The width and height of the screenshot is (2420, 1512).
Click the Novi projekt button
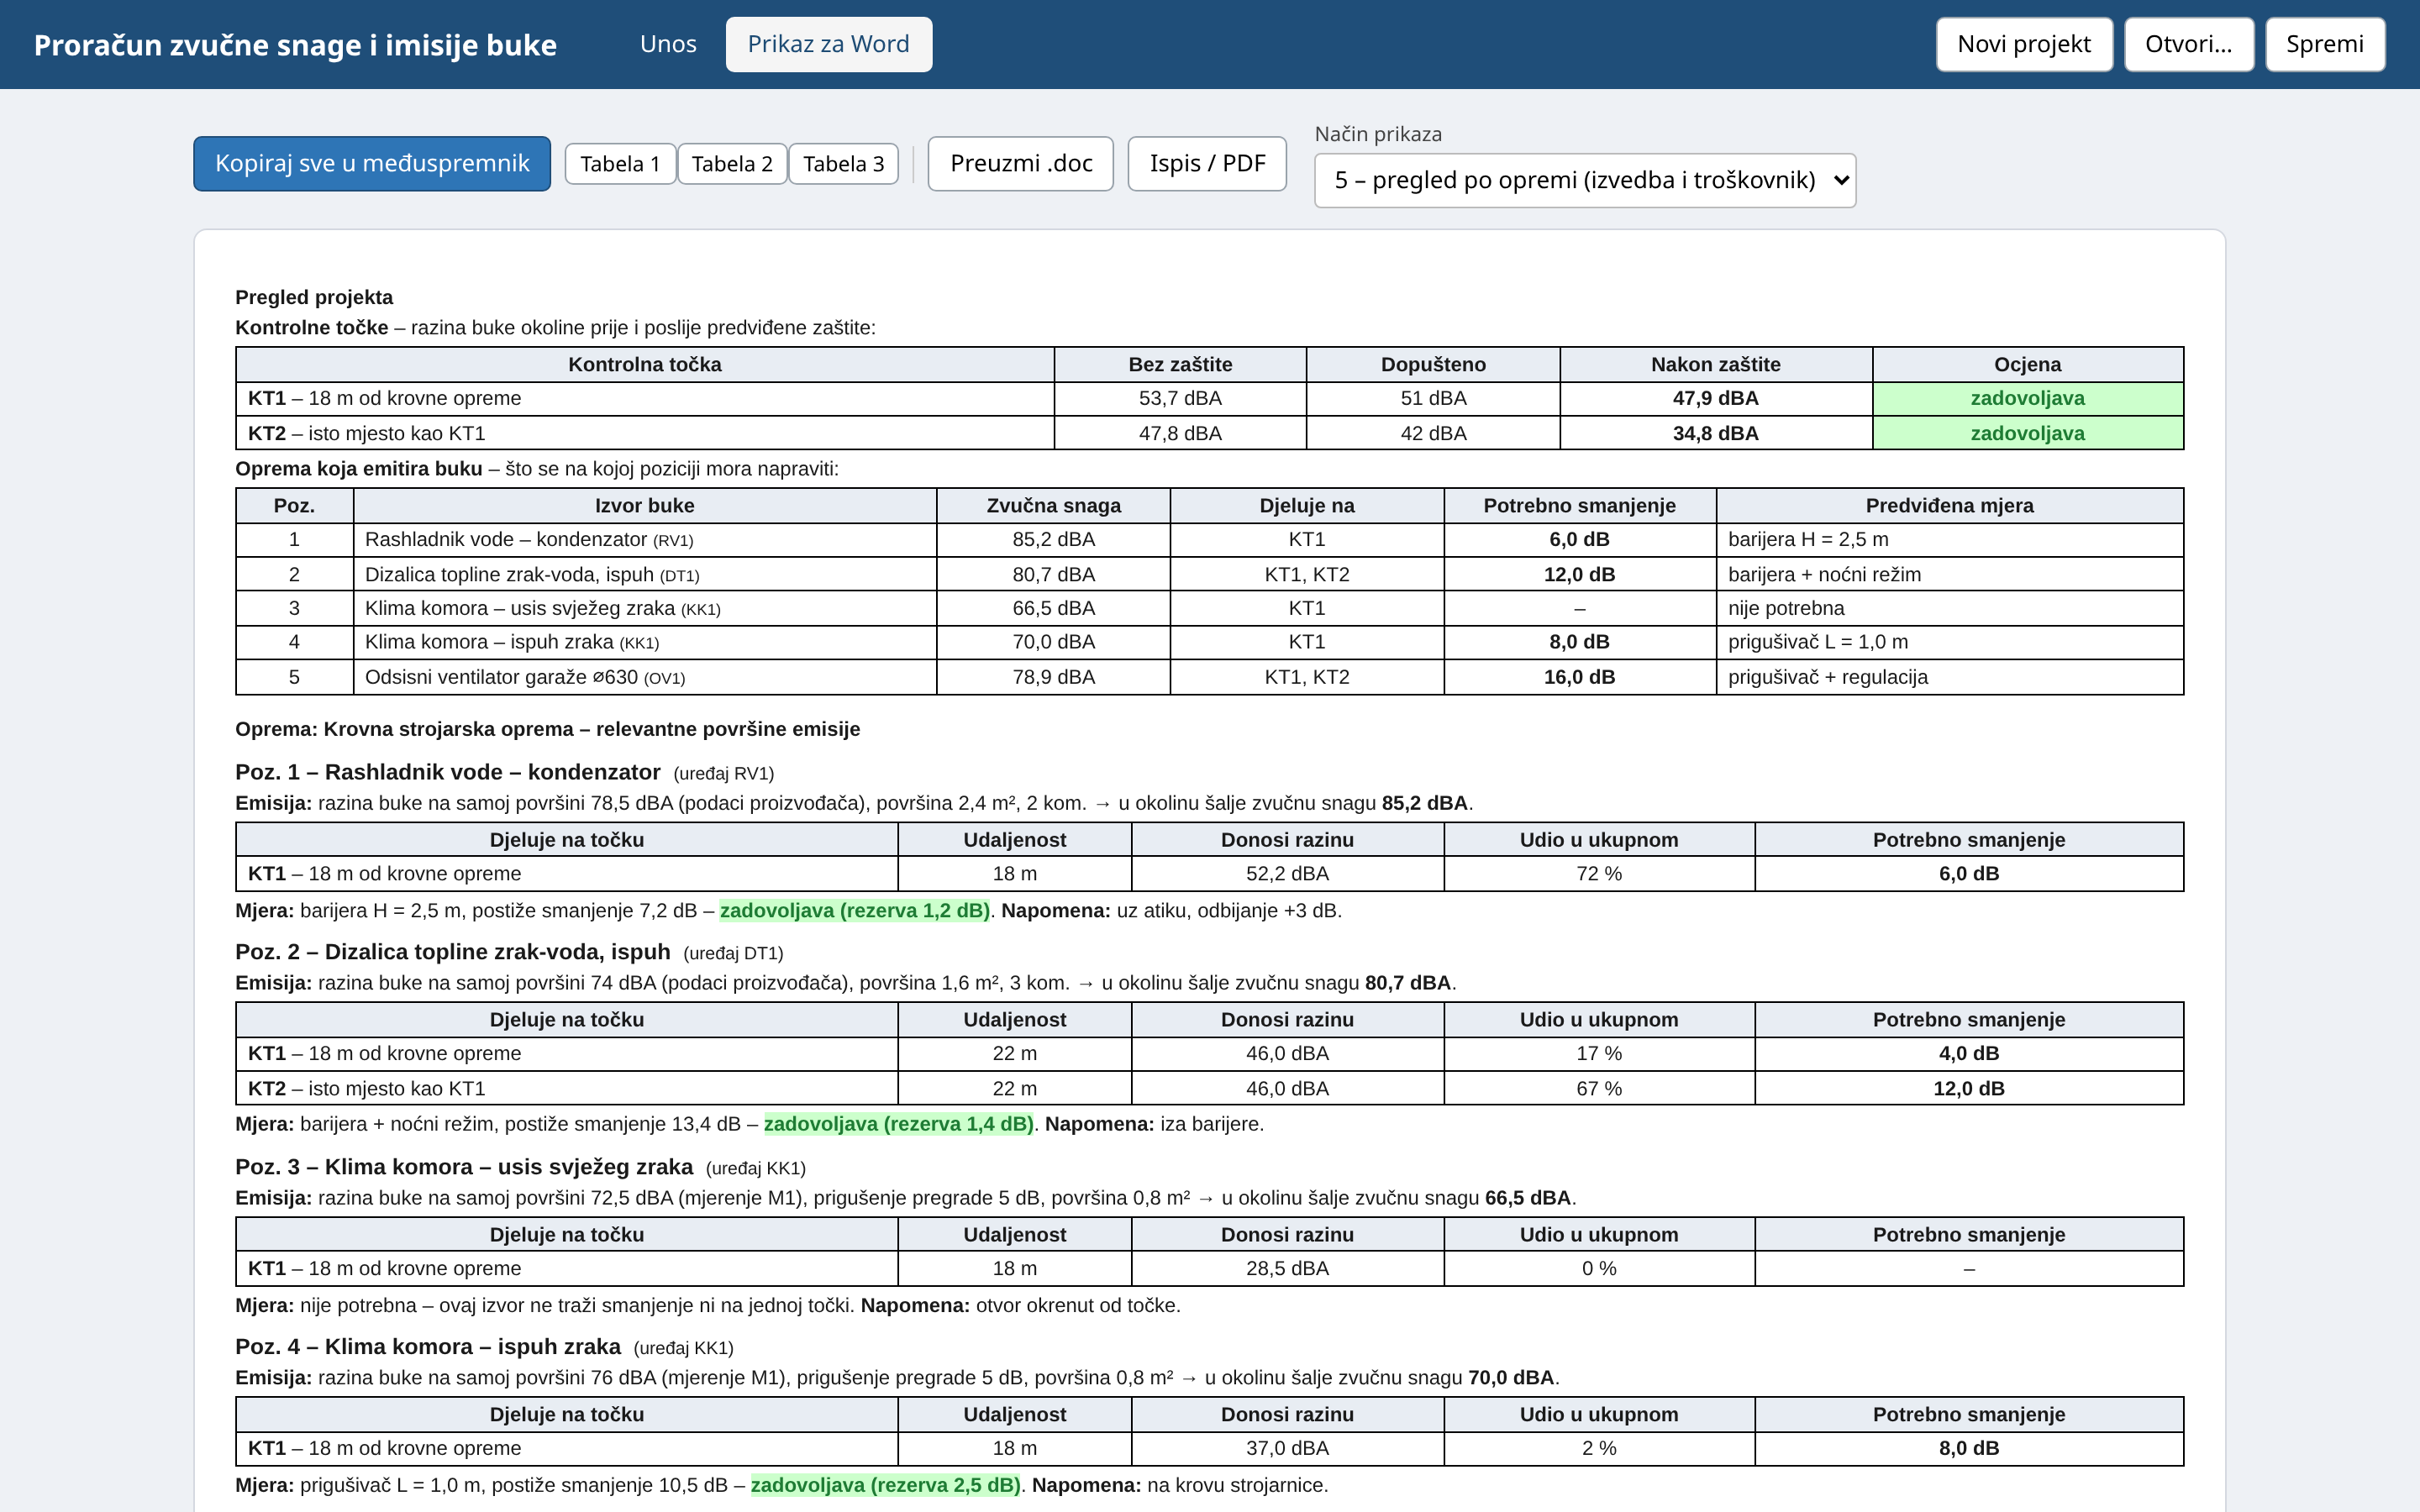[x=2024, y=44]
